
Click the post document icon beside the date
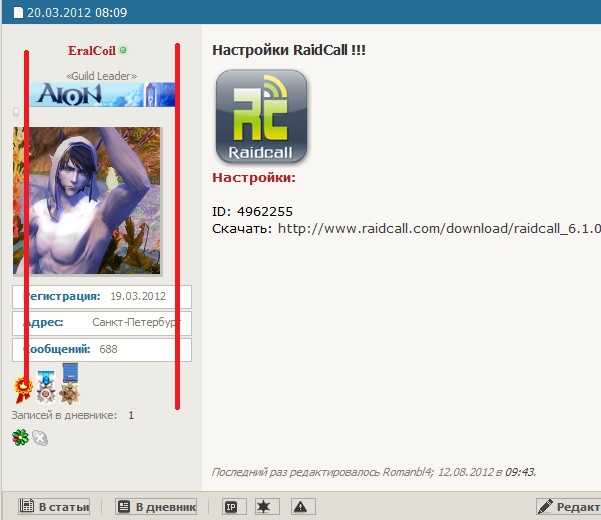tap(18, 13)
